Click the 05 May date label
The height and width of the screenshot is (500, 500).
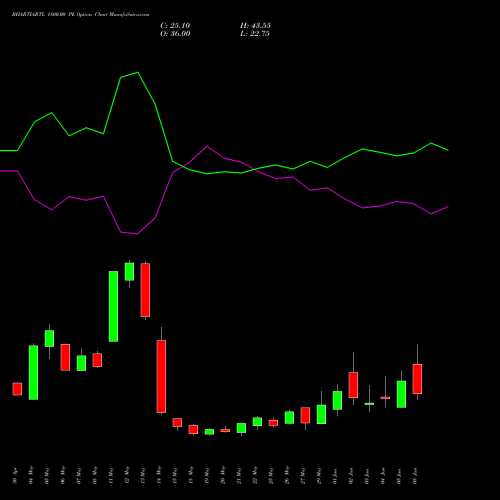tap(47, 476)
